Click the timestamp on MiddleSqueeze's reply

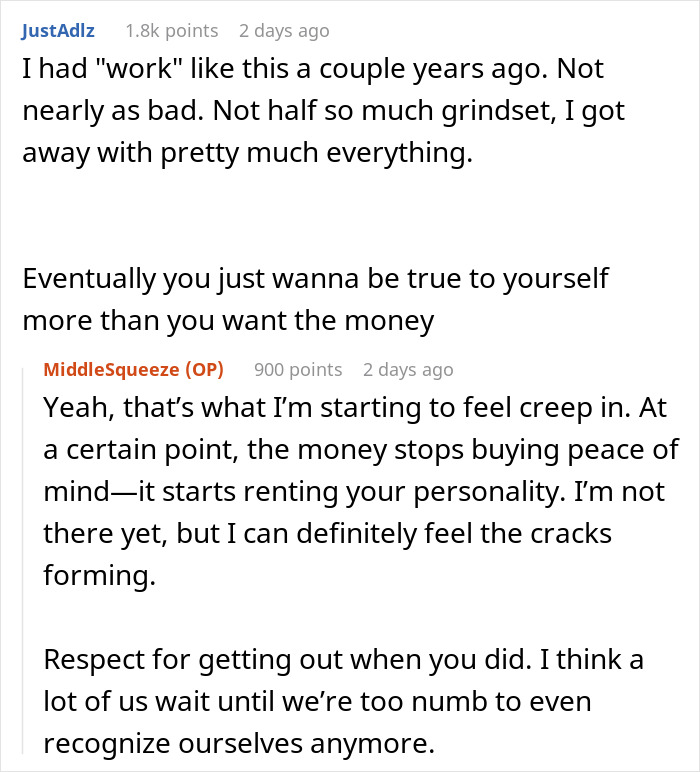408,370
